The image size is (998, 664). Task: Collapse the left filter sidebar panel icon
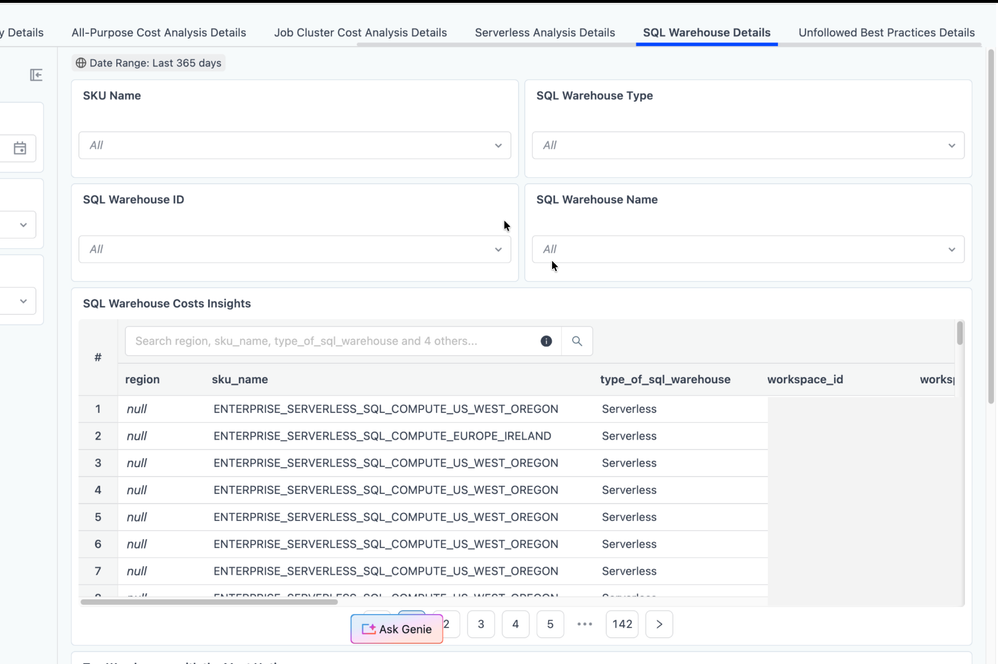[36, 75]
